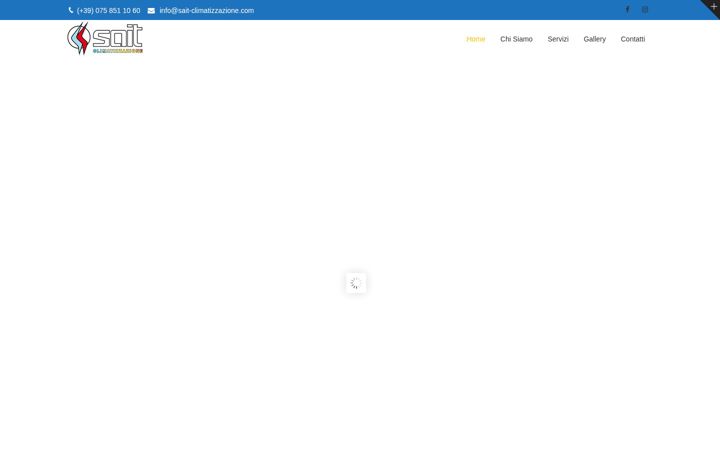Open the Instagram social icon

click(x=645, y=10)
